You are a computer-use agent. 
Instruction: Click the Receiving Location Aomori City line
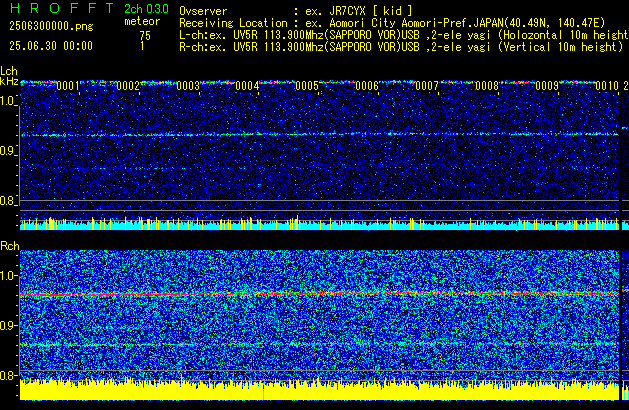[x=392, y=23]
